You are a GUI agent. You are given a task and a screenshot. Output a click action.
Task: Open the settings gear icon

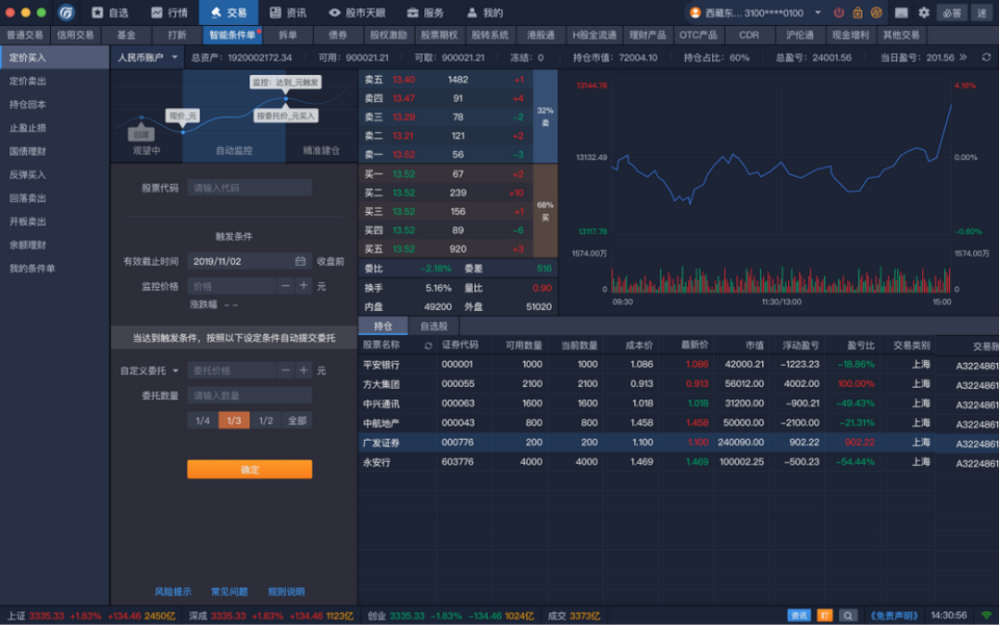click(x=923, y=13)
